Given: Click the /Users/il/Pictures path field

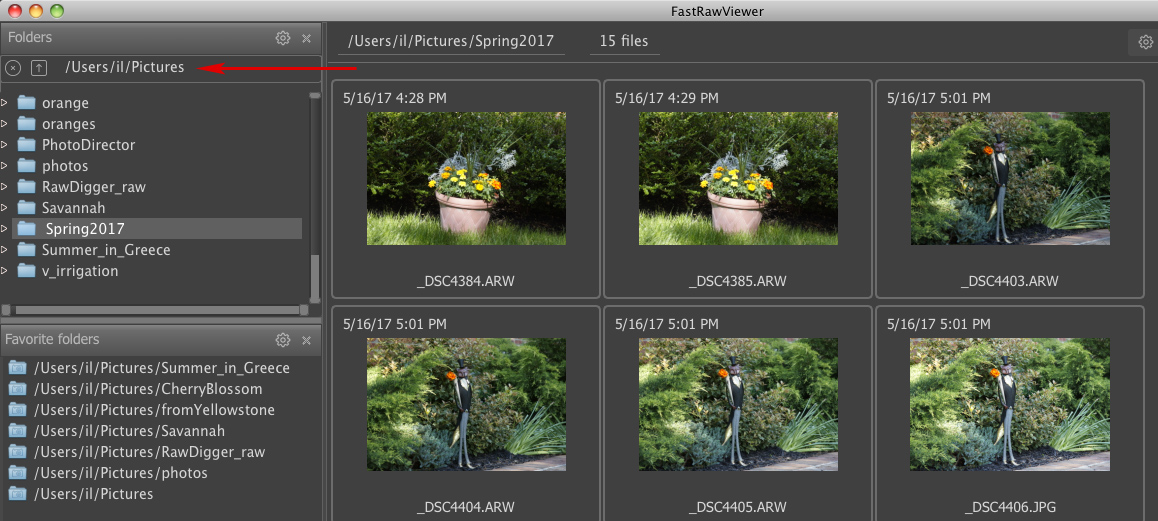Looking at the screenshot, I should click(125, 68).
